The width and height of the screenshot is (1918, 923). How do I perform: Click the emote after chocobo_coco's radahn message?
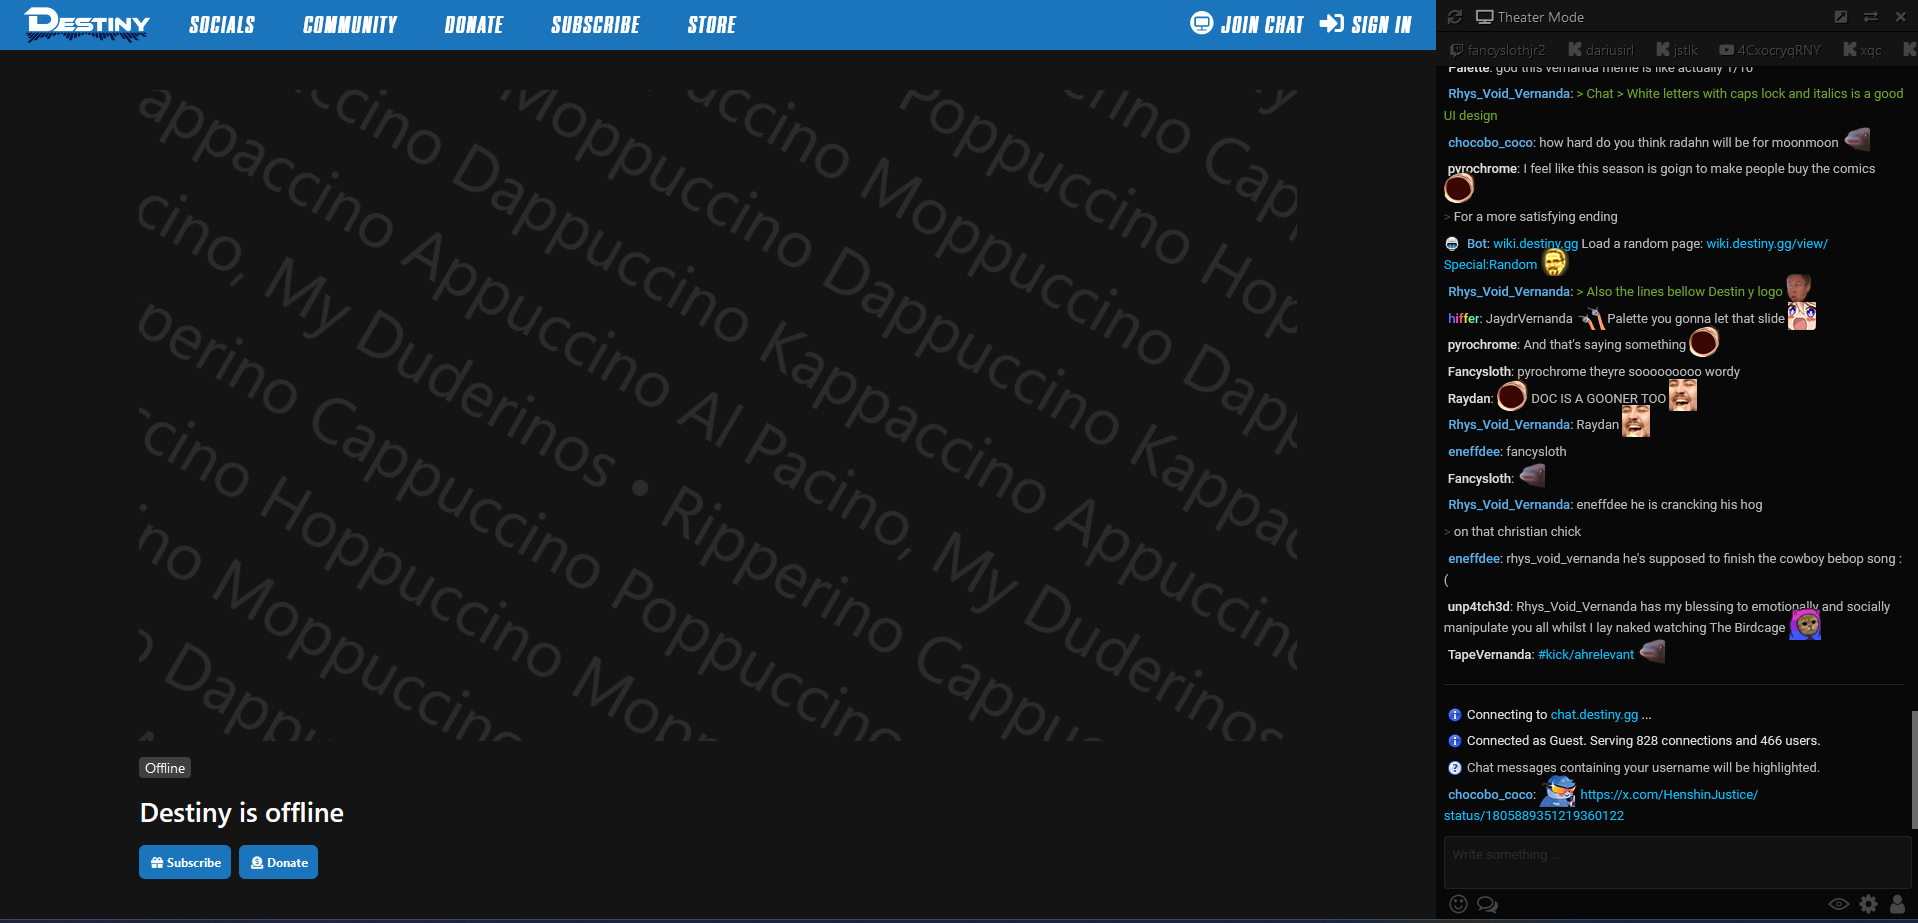point(1857,139)
